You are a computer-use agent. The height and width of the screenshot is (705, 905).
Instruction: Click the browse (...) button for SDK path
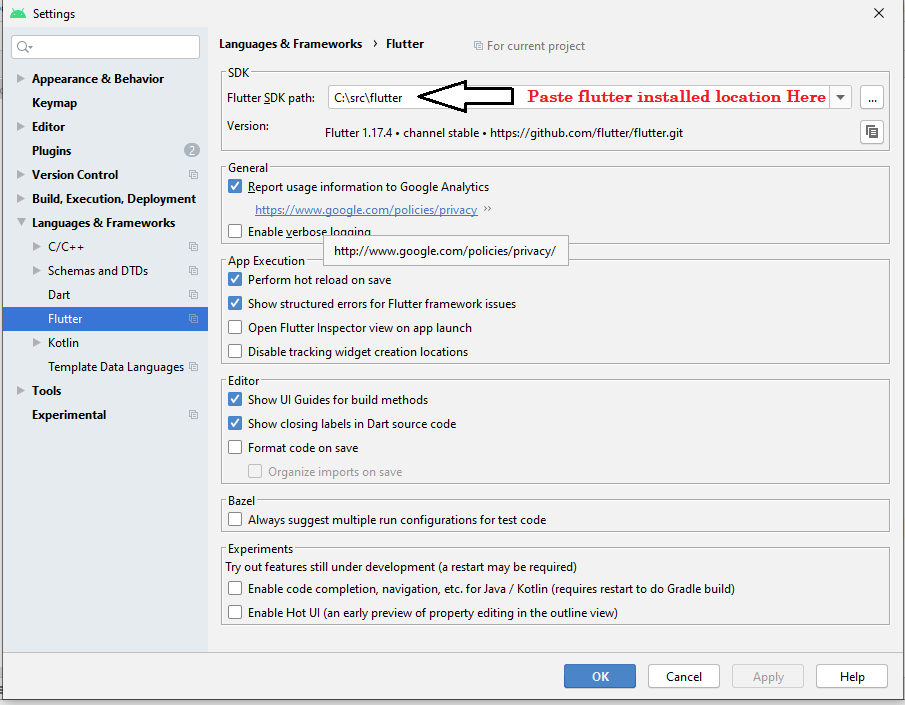872,98
